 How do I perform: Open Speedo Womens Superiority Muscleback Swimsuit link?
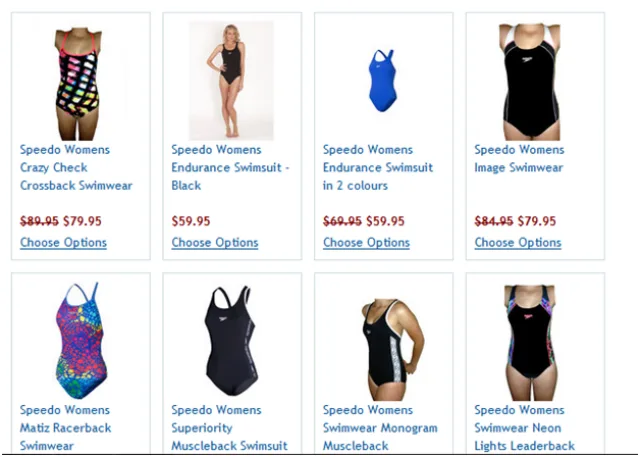click(229, 428)
